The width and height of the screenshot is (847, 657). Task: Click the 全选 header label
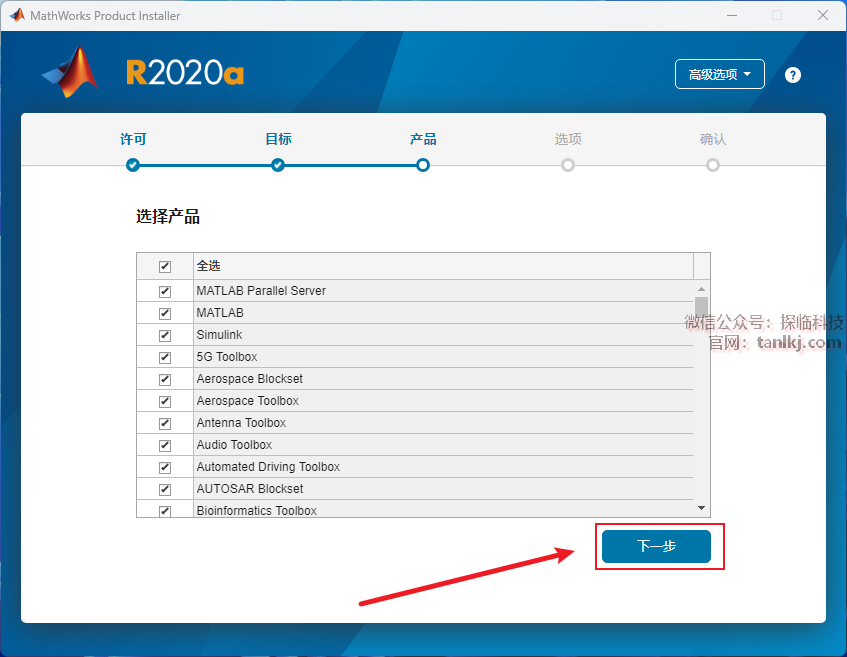(209, 266)
